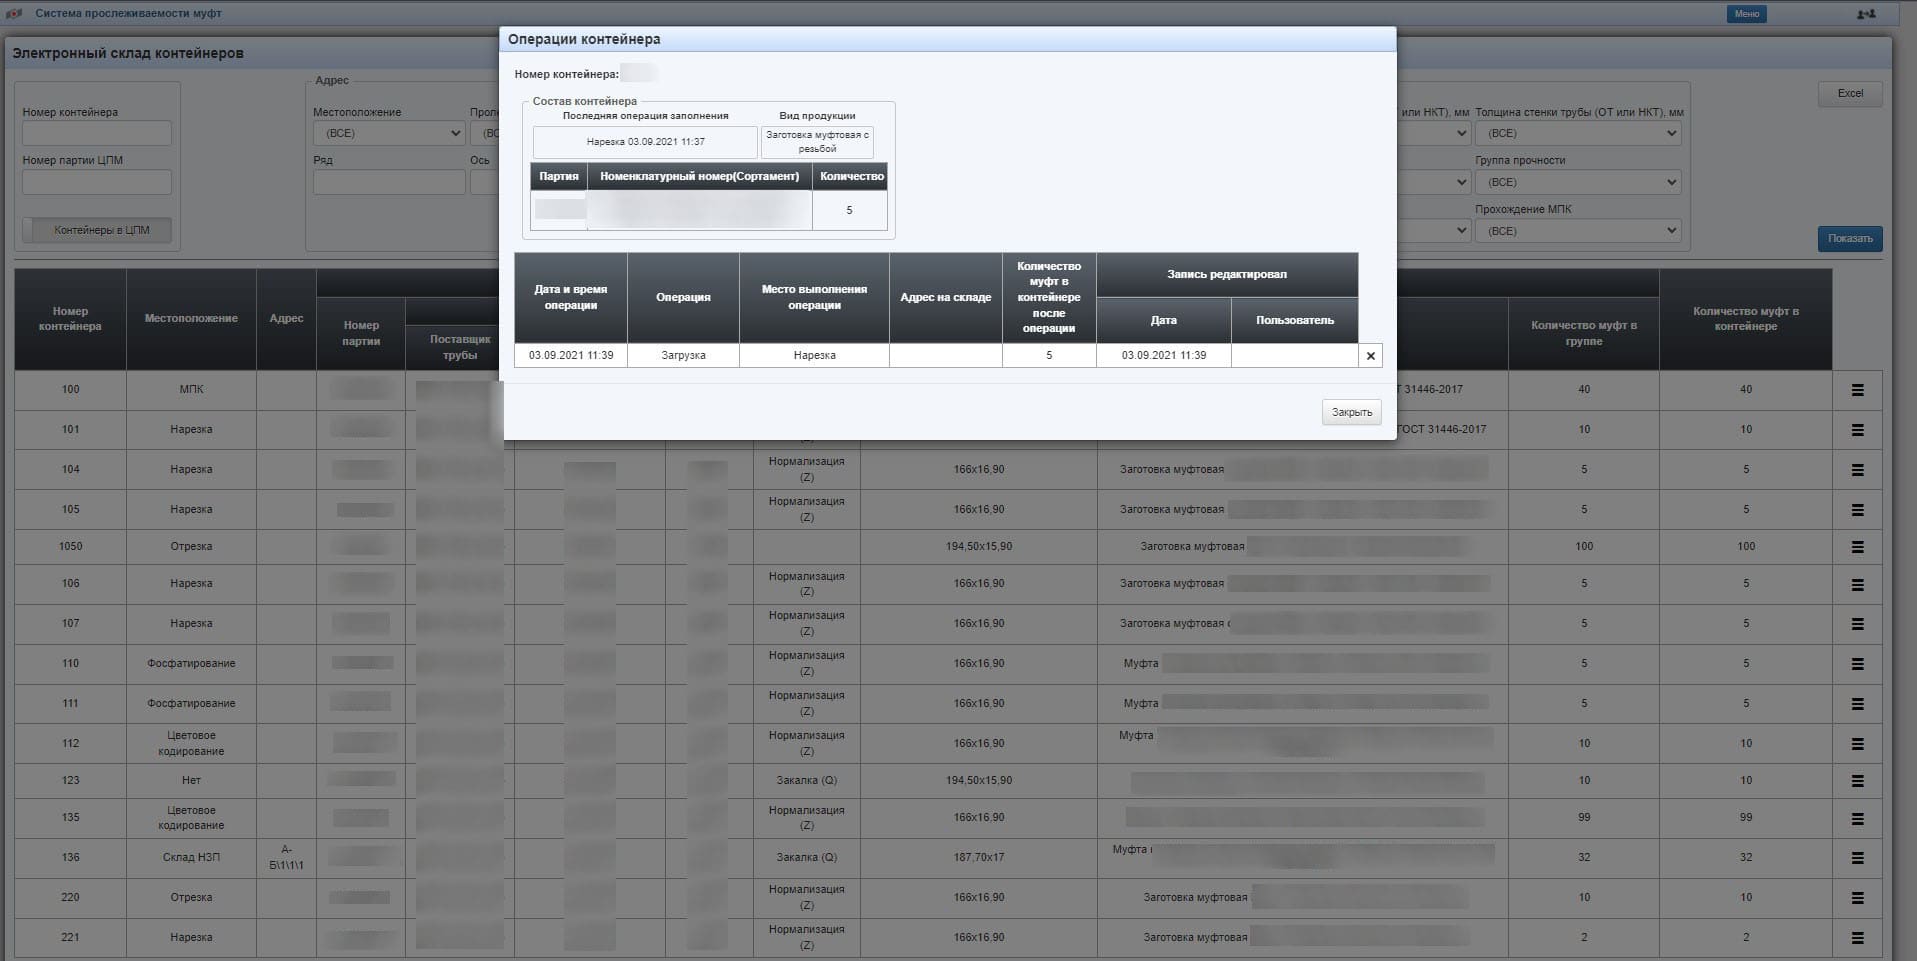Click the user accounts icon in header
This screenshot has width=1917, height=961.
pyautogui.click(x=1865, y=14)
